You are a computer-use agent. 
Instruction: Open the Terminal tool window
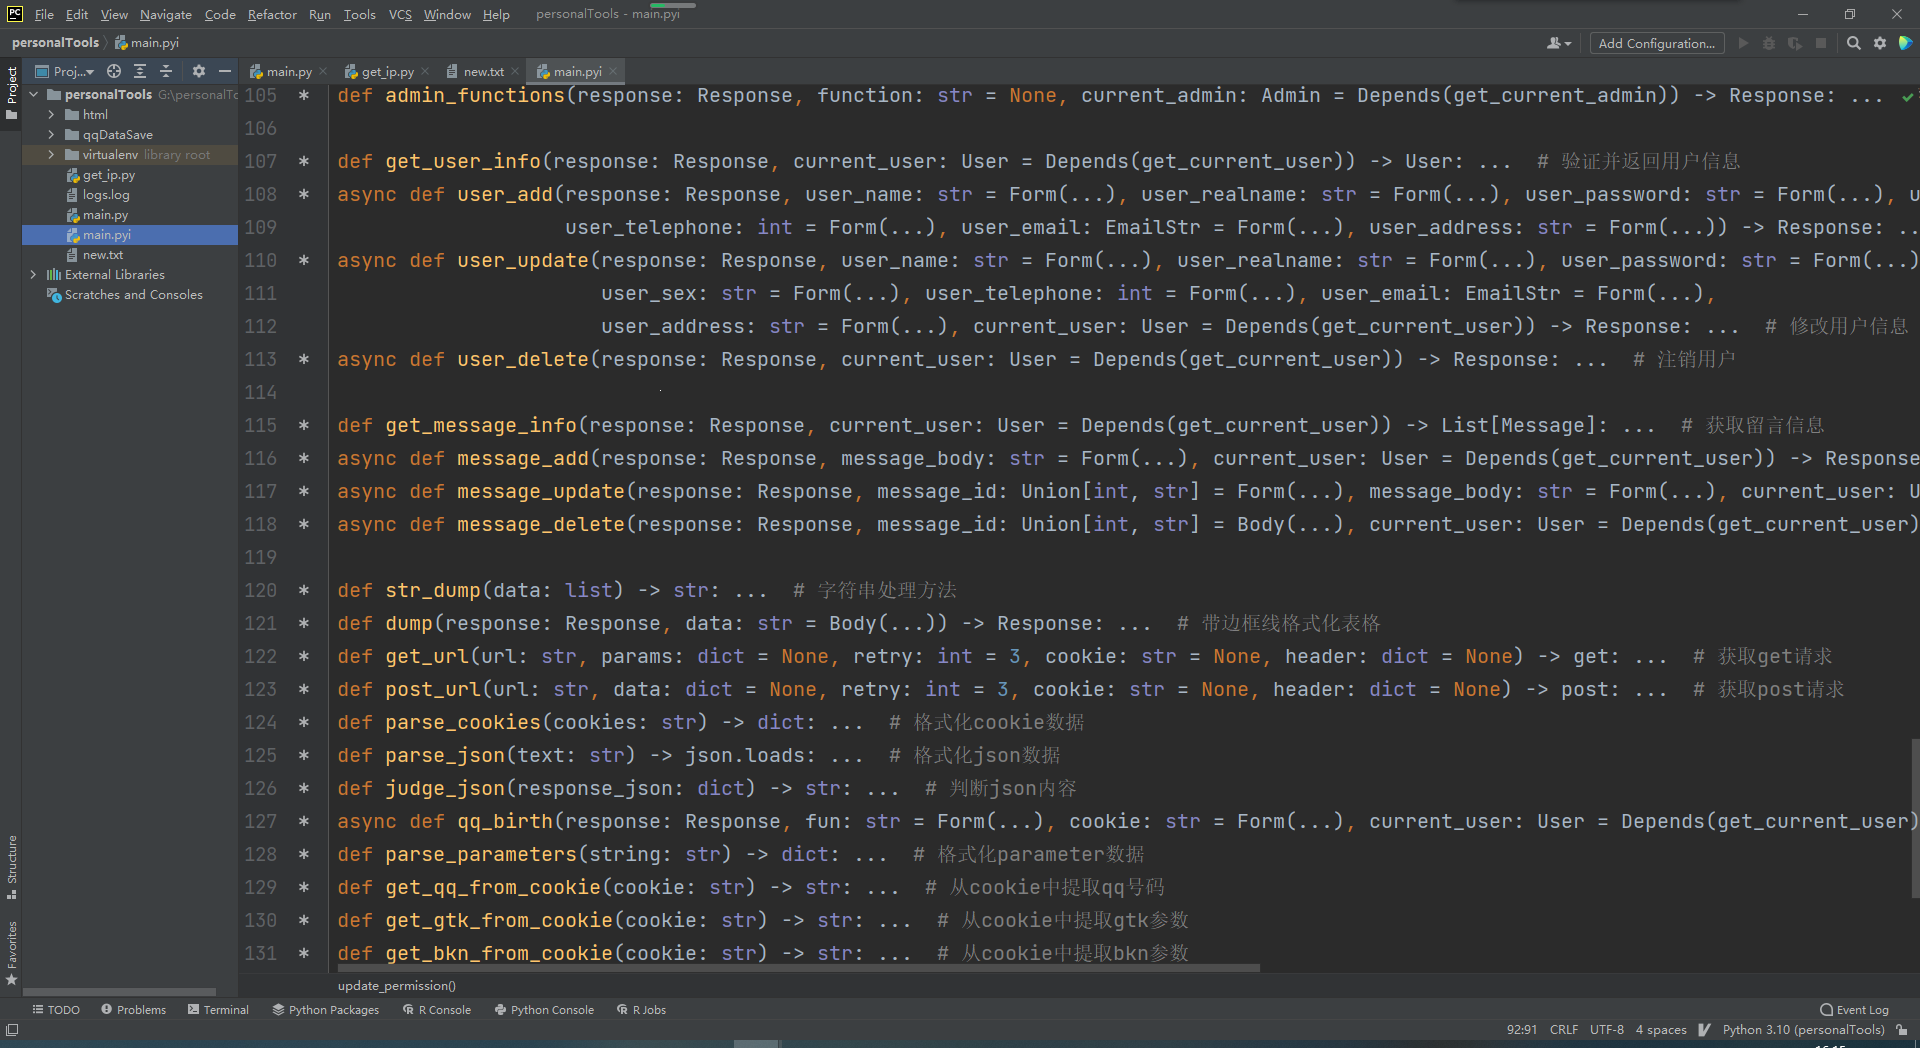coord(218,1010)
